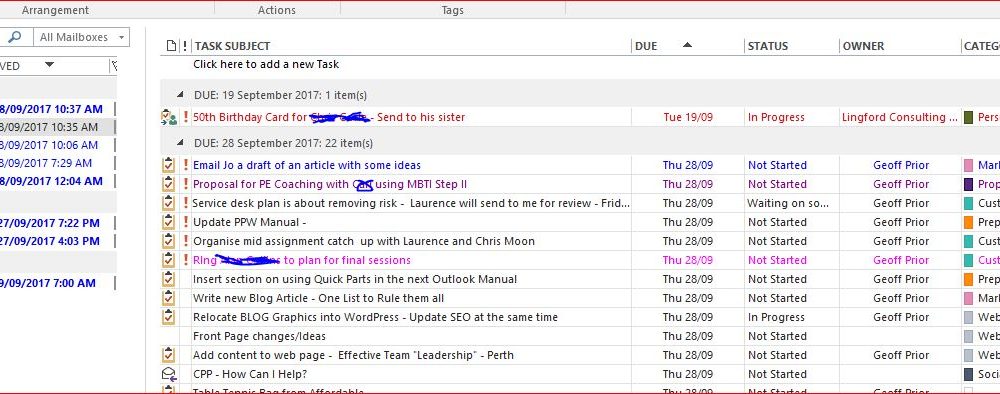Click the envelope icon beside CPP - How Can I Help?
The height and width of the screenshot is (394, 1000).
[x=169, y=374]
